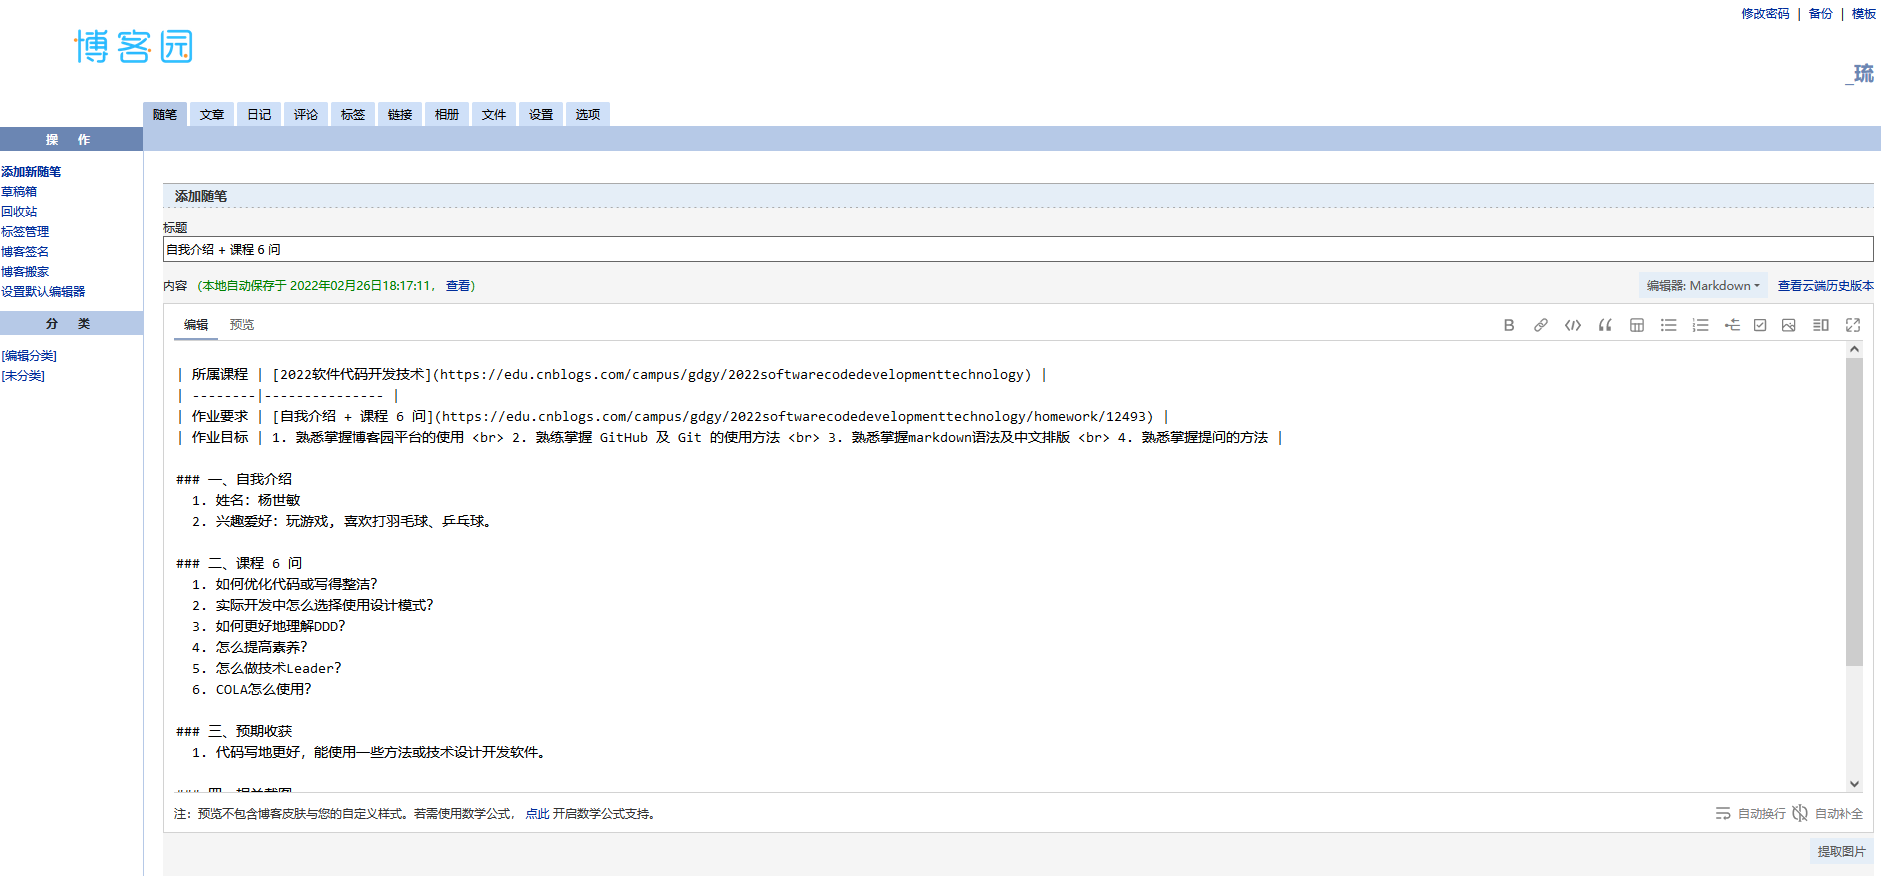Open 回收站 recycle bin
The width and height of the screenshot is (1881, 876).
pyautogui.click(x=19, y=212)
